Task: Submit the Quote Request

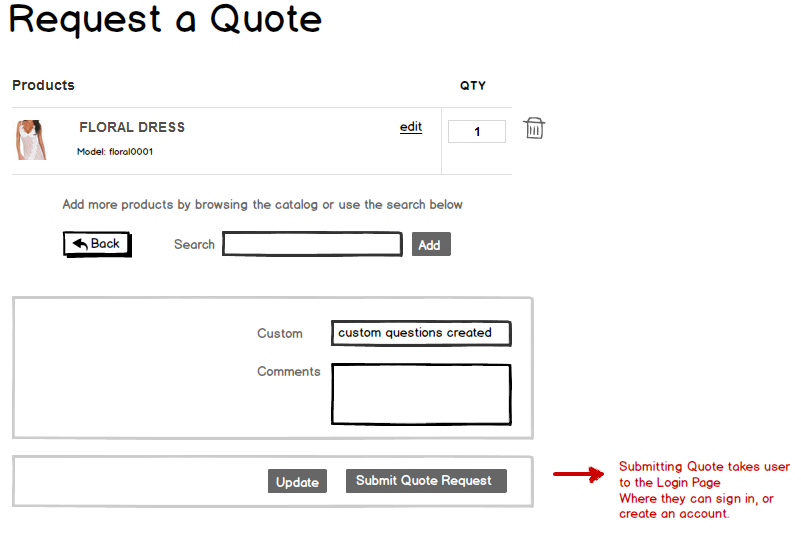Action: [x=426, y=481]
